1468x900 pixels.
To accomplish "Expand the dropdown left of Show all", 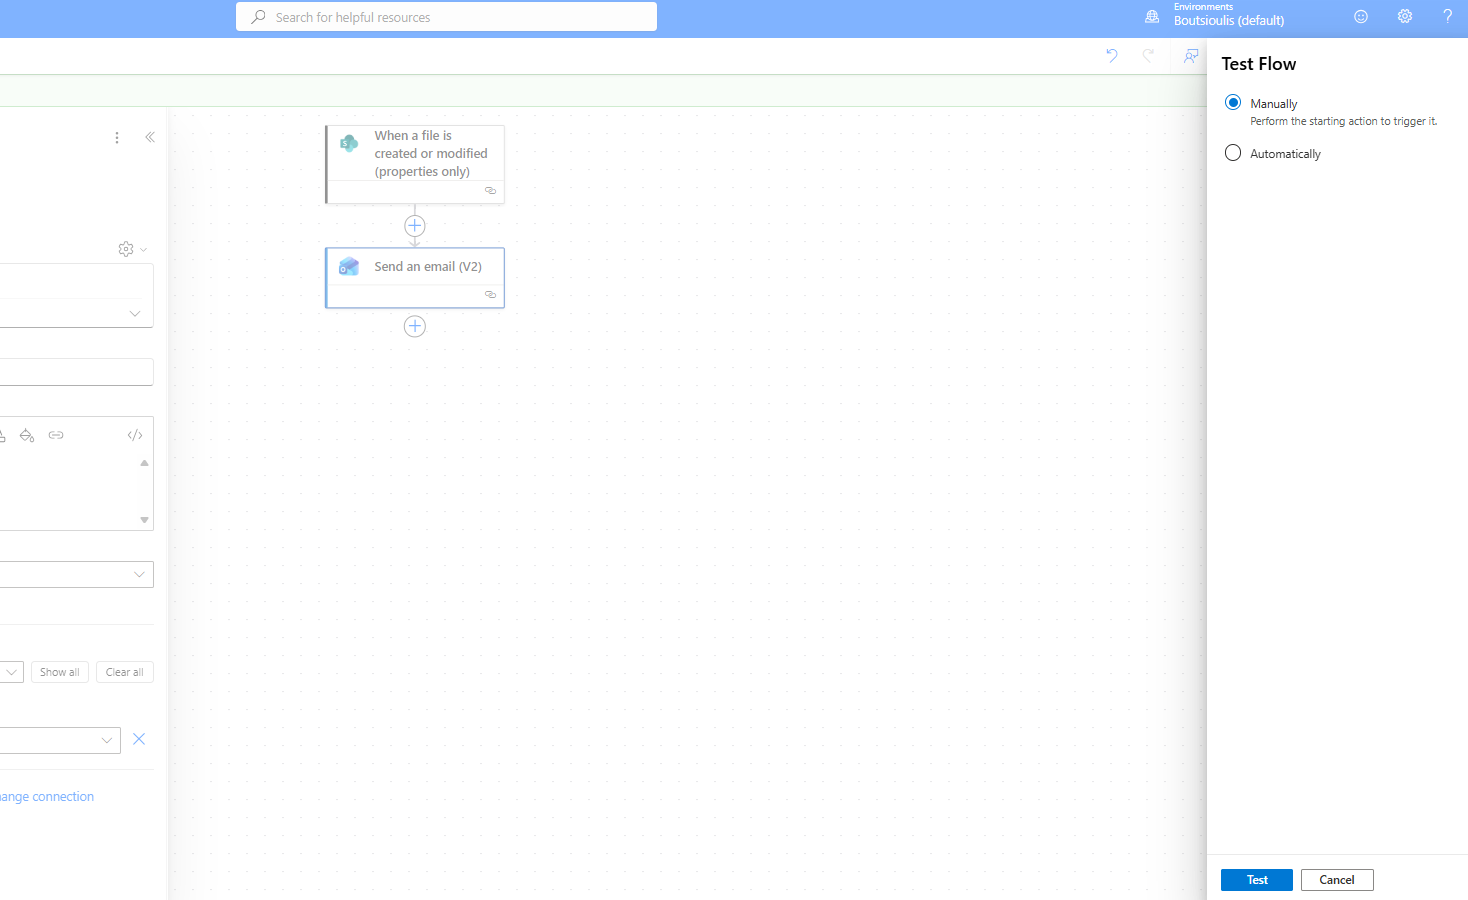I will click(11, 672).
